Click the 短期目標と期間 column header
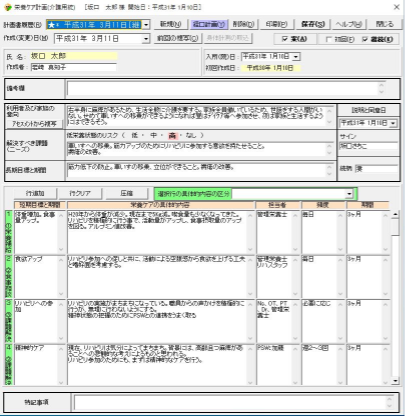The width and height of the screenshot is (405, 416). 40,205
